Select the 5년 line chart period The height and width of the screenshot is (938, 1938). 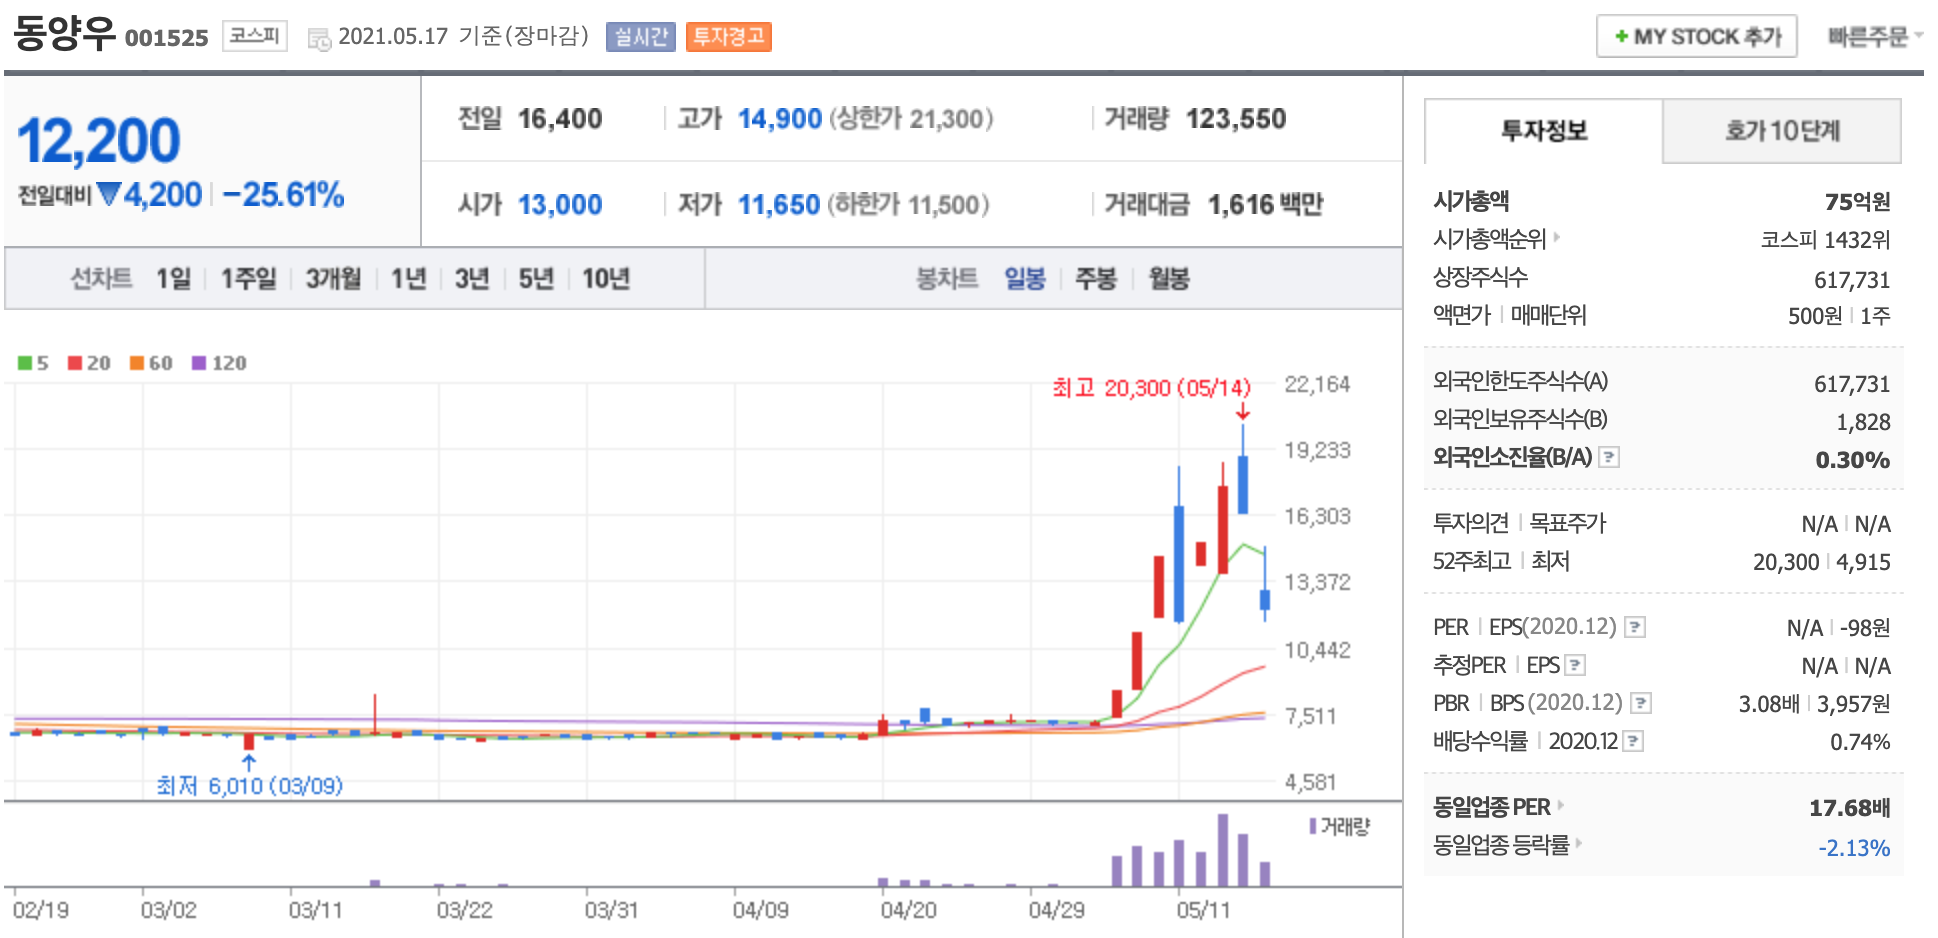click(536, 278)
